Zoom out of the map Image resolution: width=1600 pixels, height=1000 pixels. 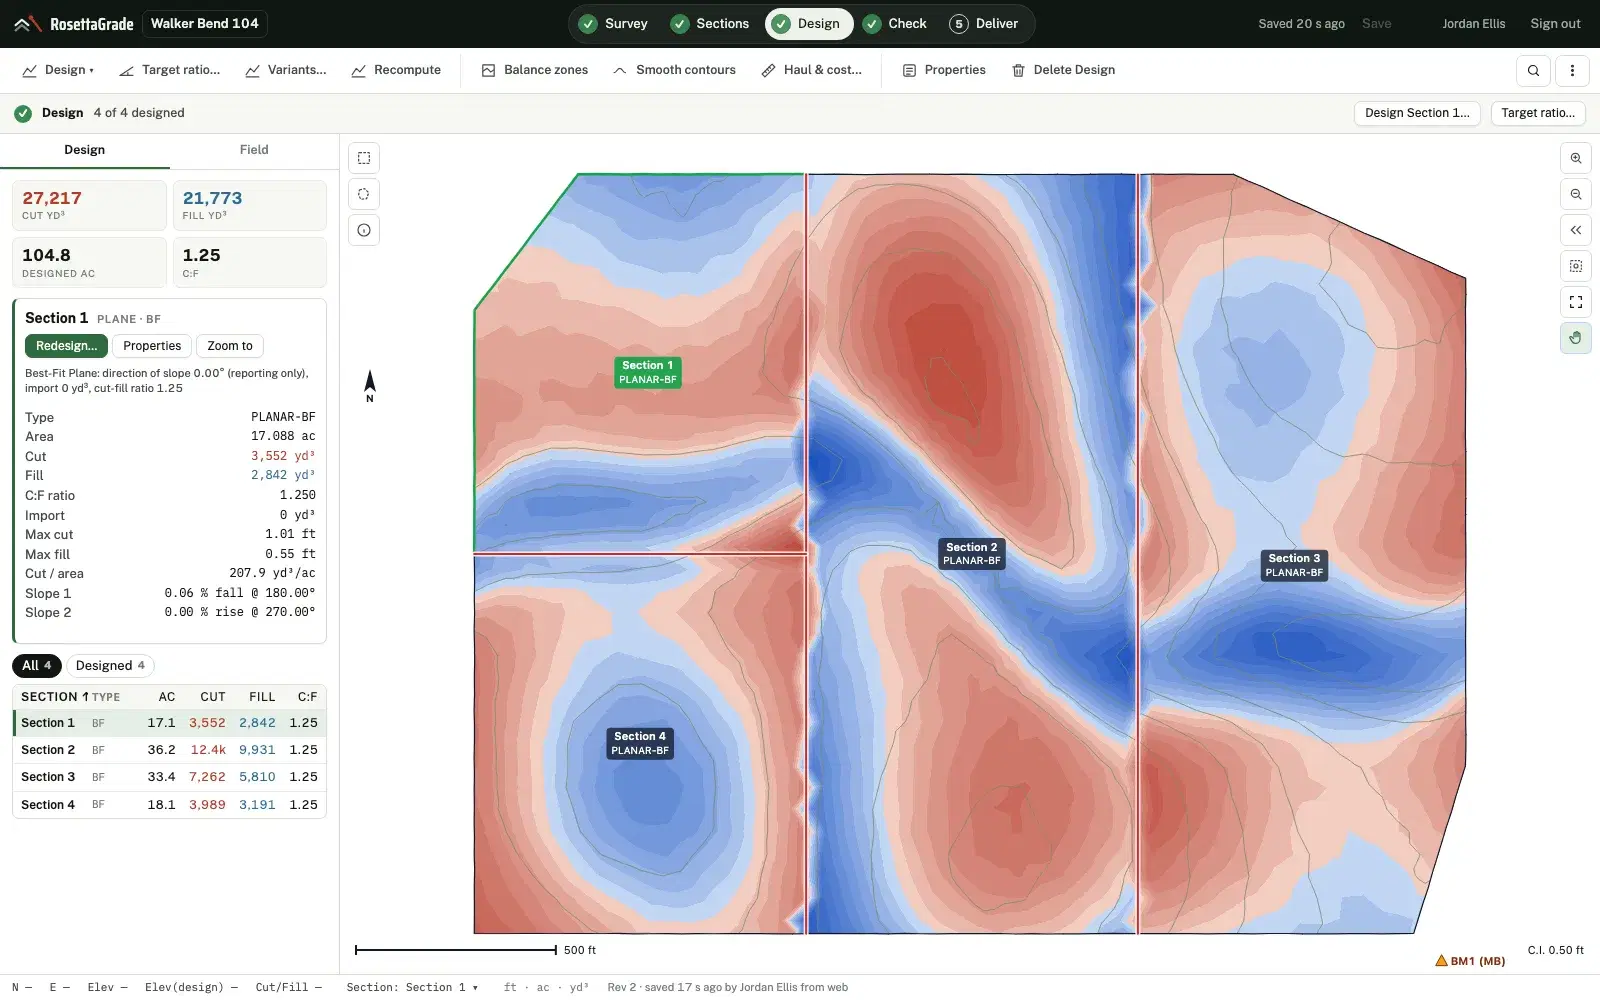pos(1576,194)
